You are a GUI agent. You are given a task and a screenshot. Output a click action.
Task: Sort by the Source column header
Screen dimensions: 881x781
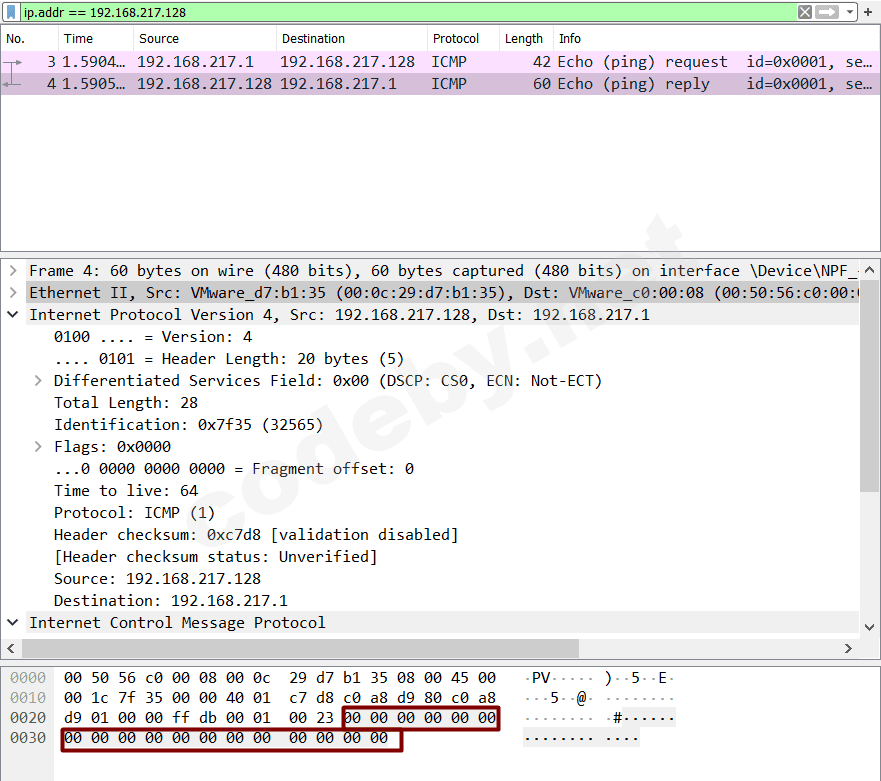click(205, 39)
